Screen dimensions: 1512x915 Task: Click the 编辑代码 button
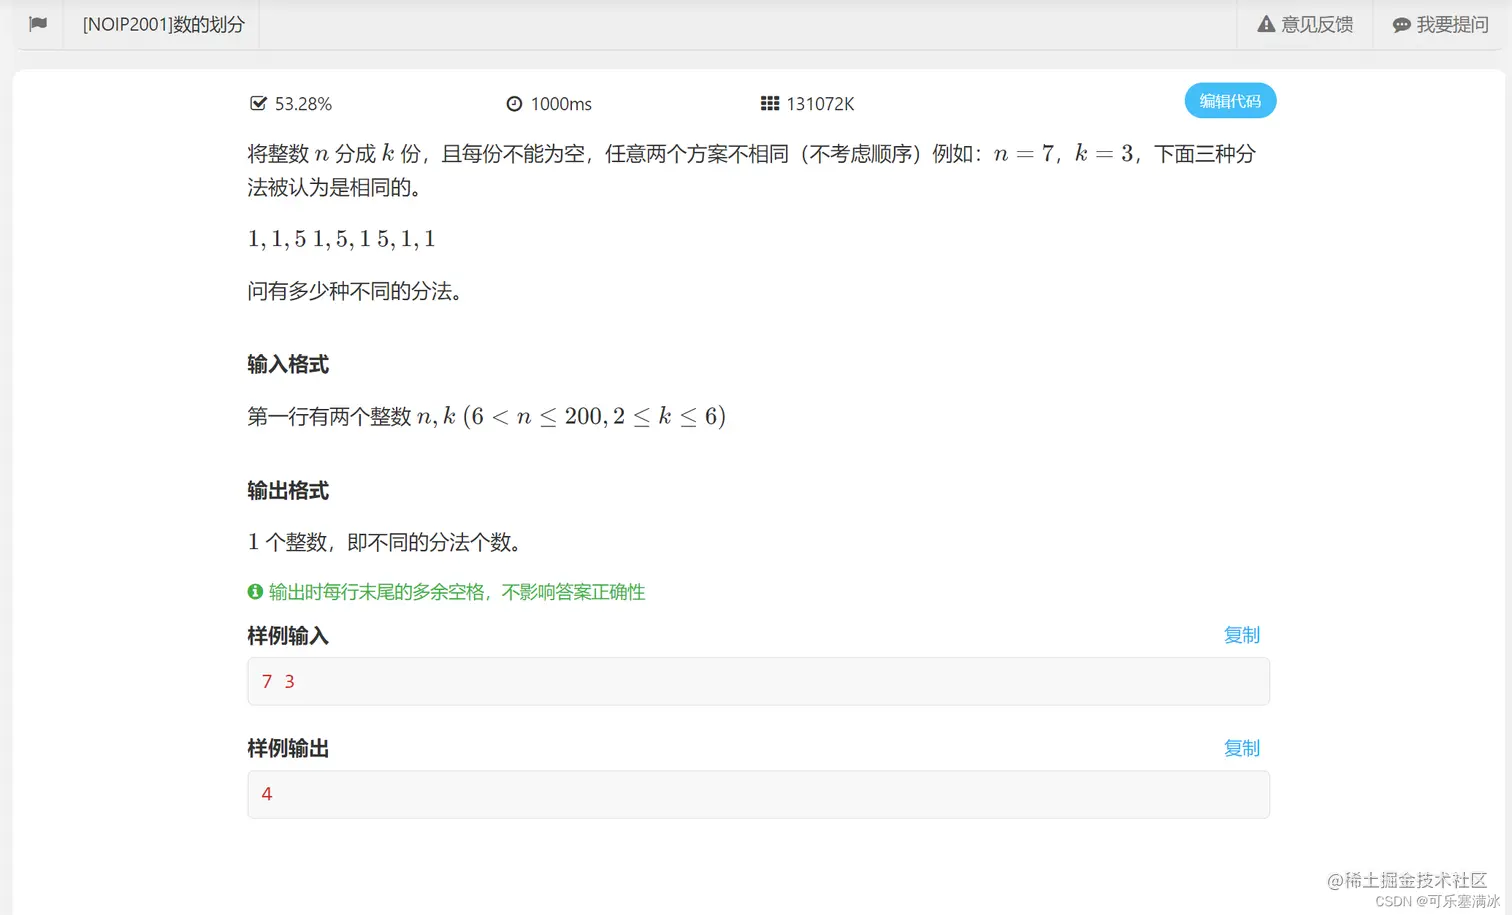[x=1230, y=100]
